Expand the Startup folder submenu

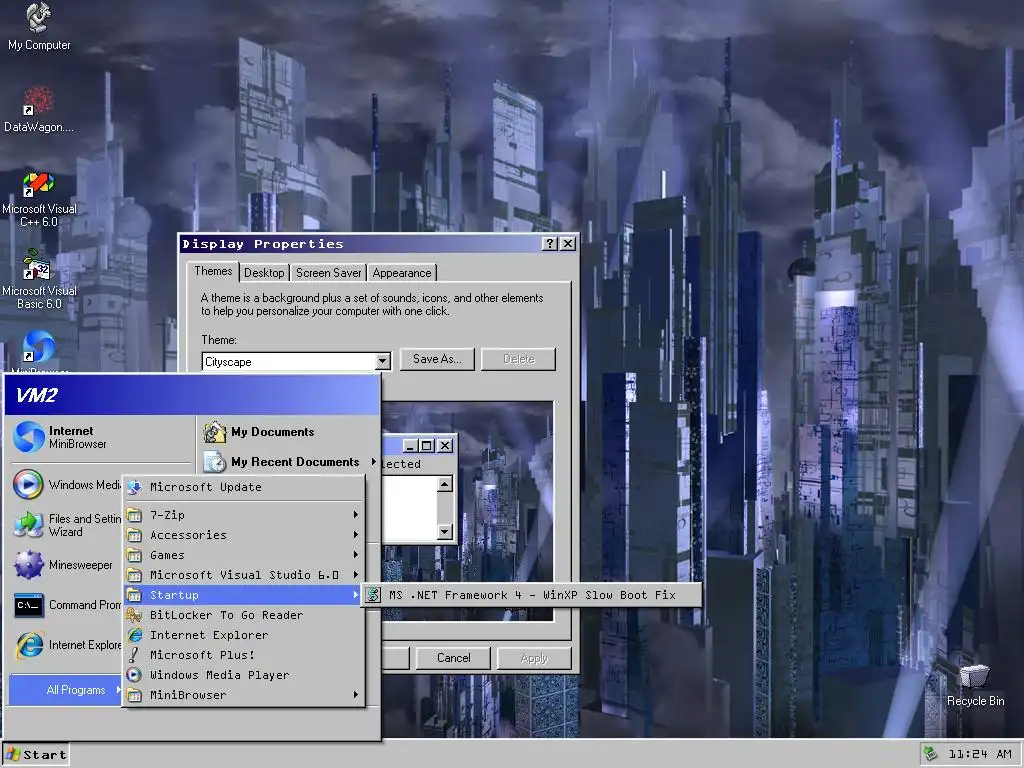244,595
